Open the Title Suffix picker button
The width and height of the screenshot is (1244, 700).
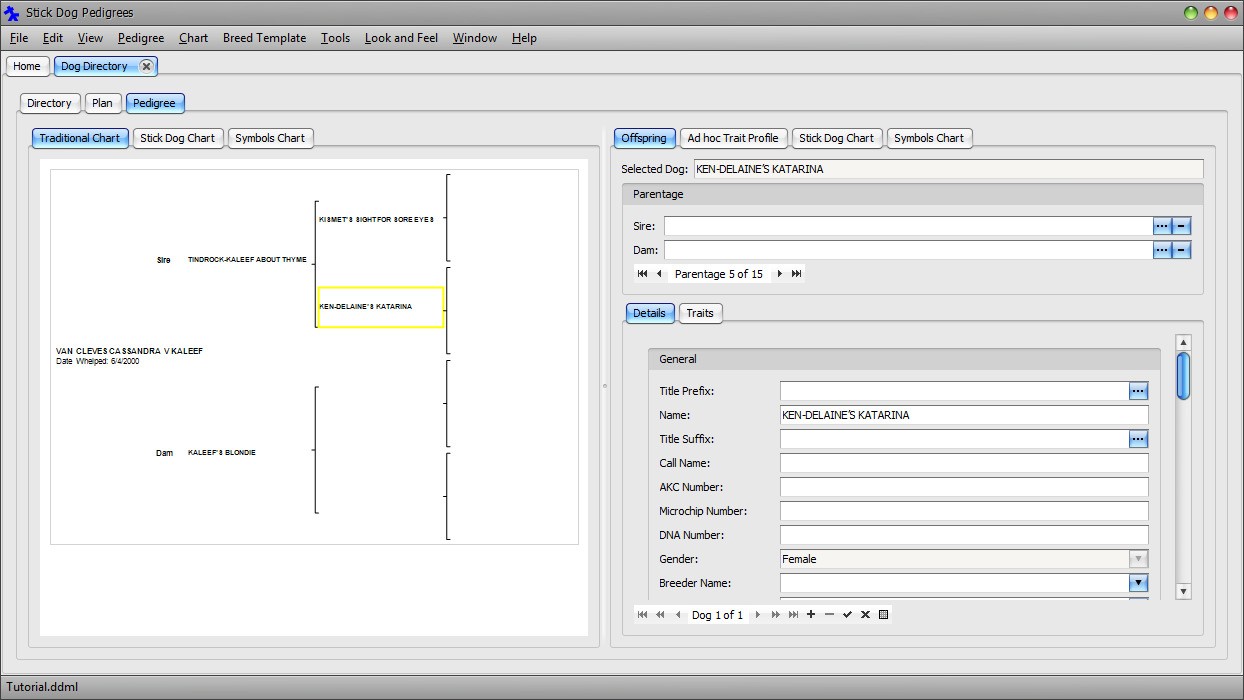[x=1138, y=439]
